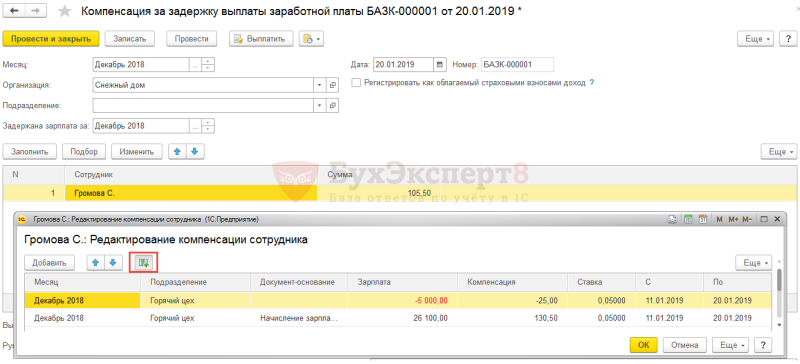Click Месяц stepper next to Декабрь 2018
800x364 pixels.
pyautogui.click(x=208, y=65)
